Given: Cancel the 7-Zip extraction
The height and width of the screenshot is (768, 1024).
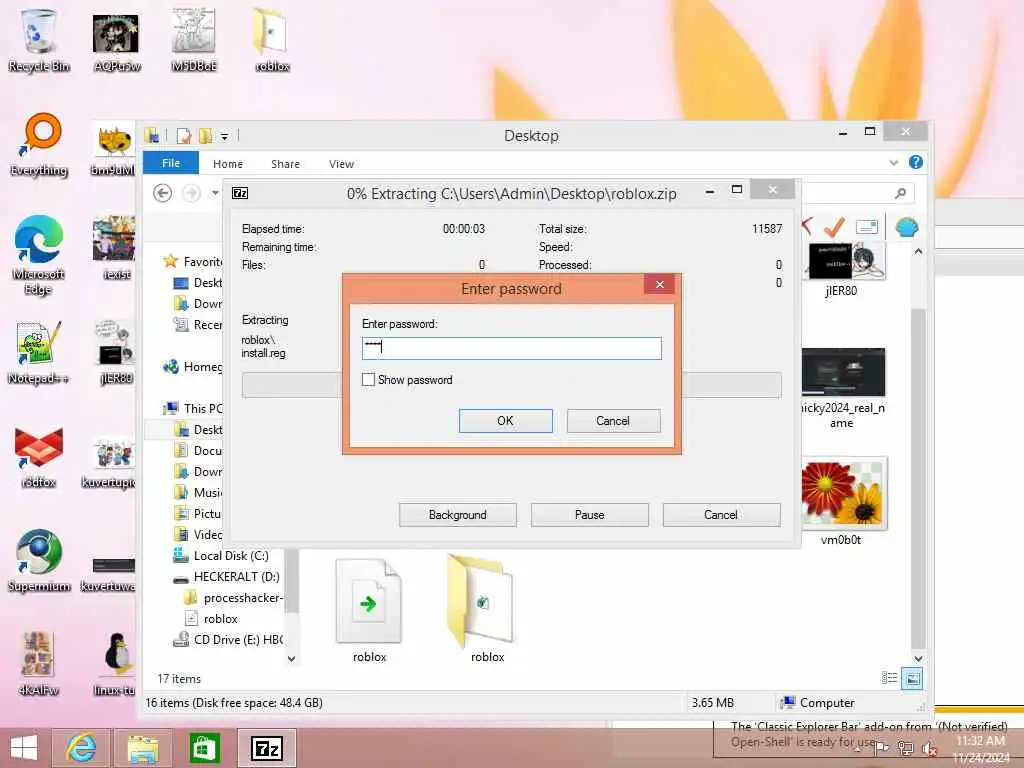Looking at the screenshot, I should (721, 515).
